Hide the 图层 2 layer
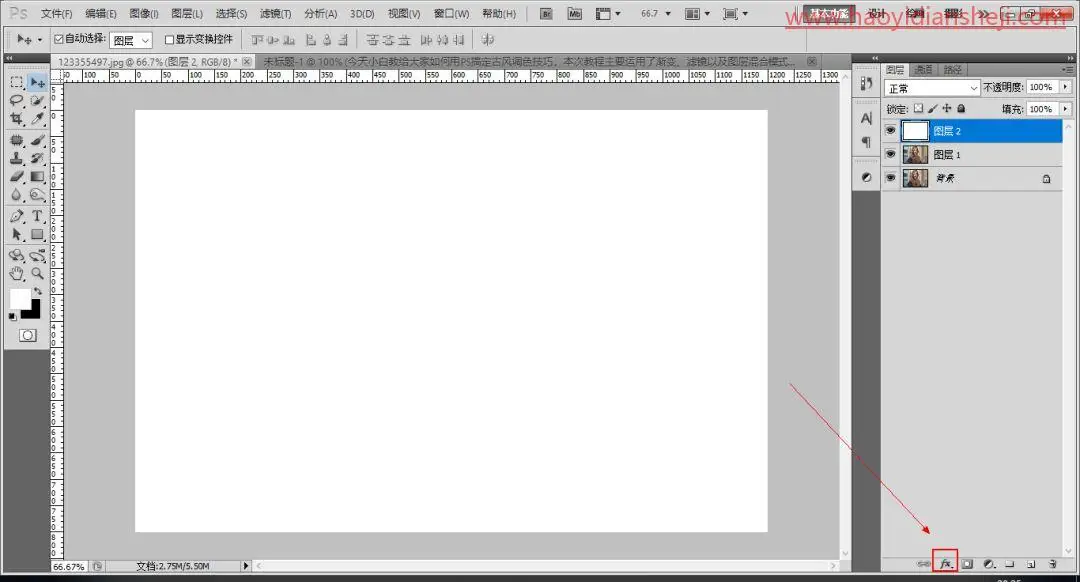This screenshot has height=582, width=1080. click(x=891, y=130)
